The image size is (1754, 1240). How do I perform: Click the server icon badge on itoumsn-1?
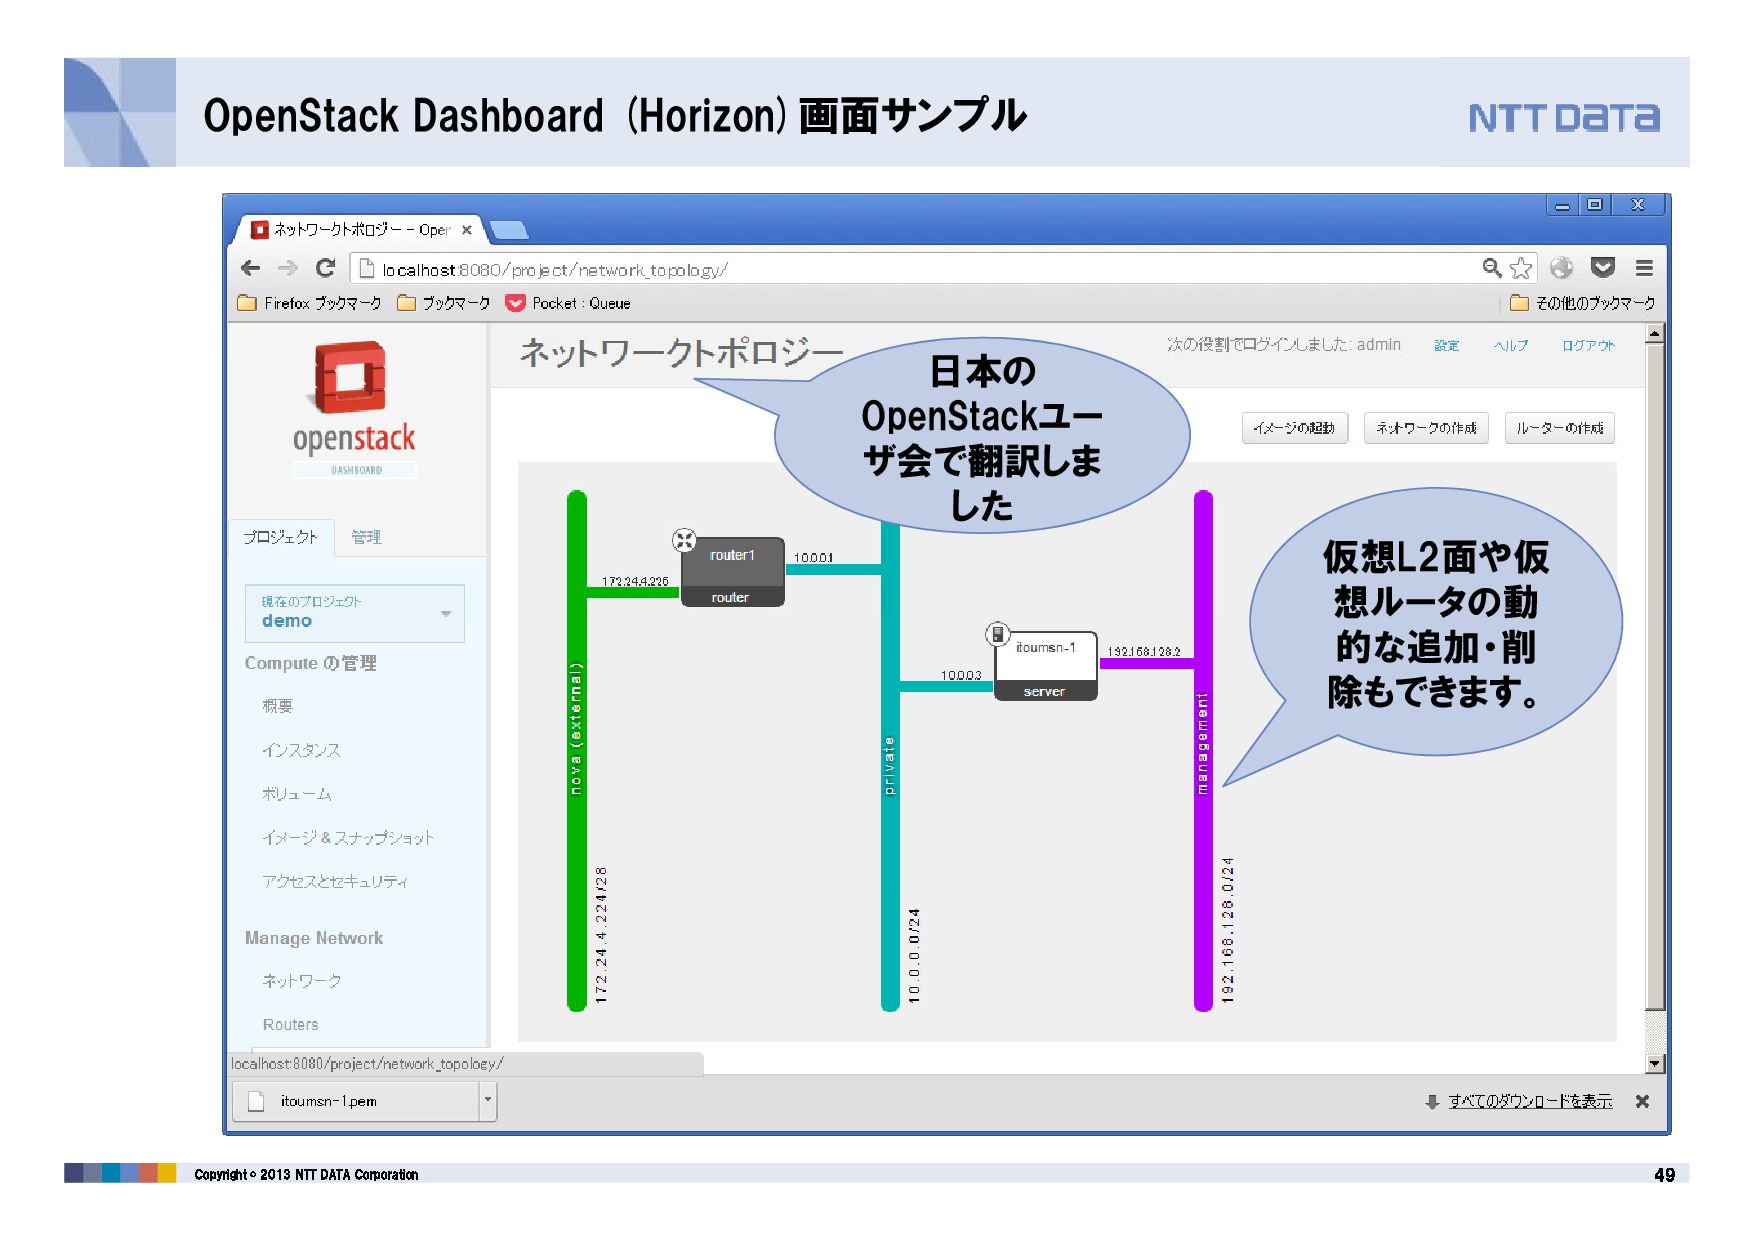(x=997, y=633)
